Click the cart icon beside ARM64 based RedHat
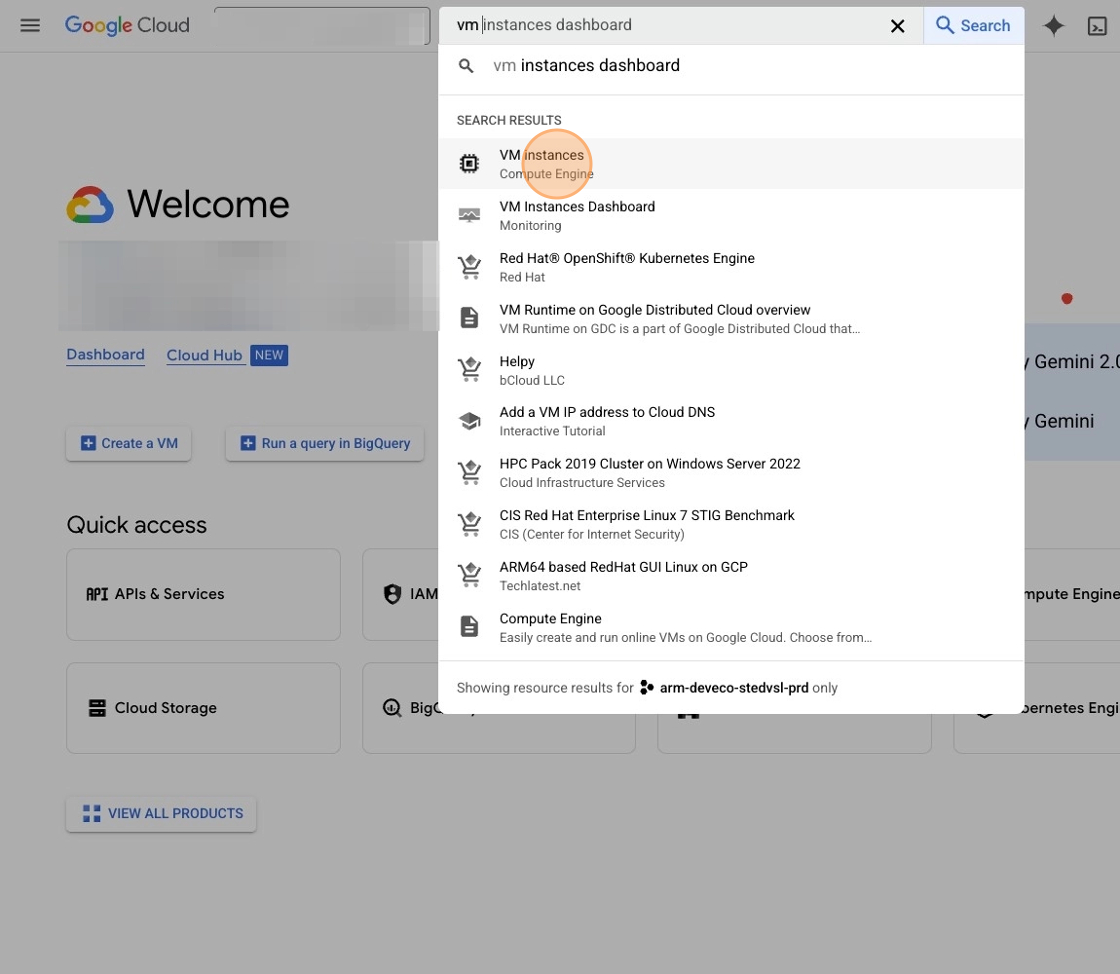This screenshot has width=1120, height=974. (469, 576)
